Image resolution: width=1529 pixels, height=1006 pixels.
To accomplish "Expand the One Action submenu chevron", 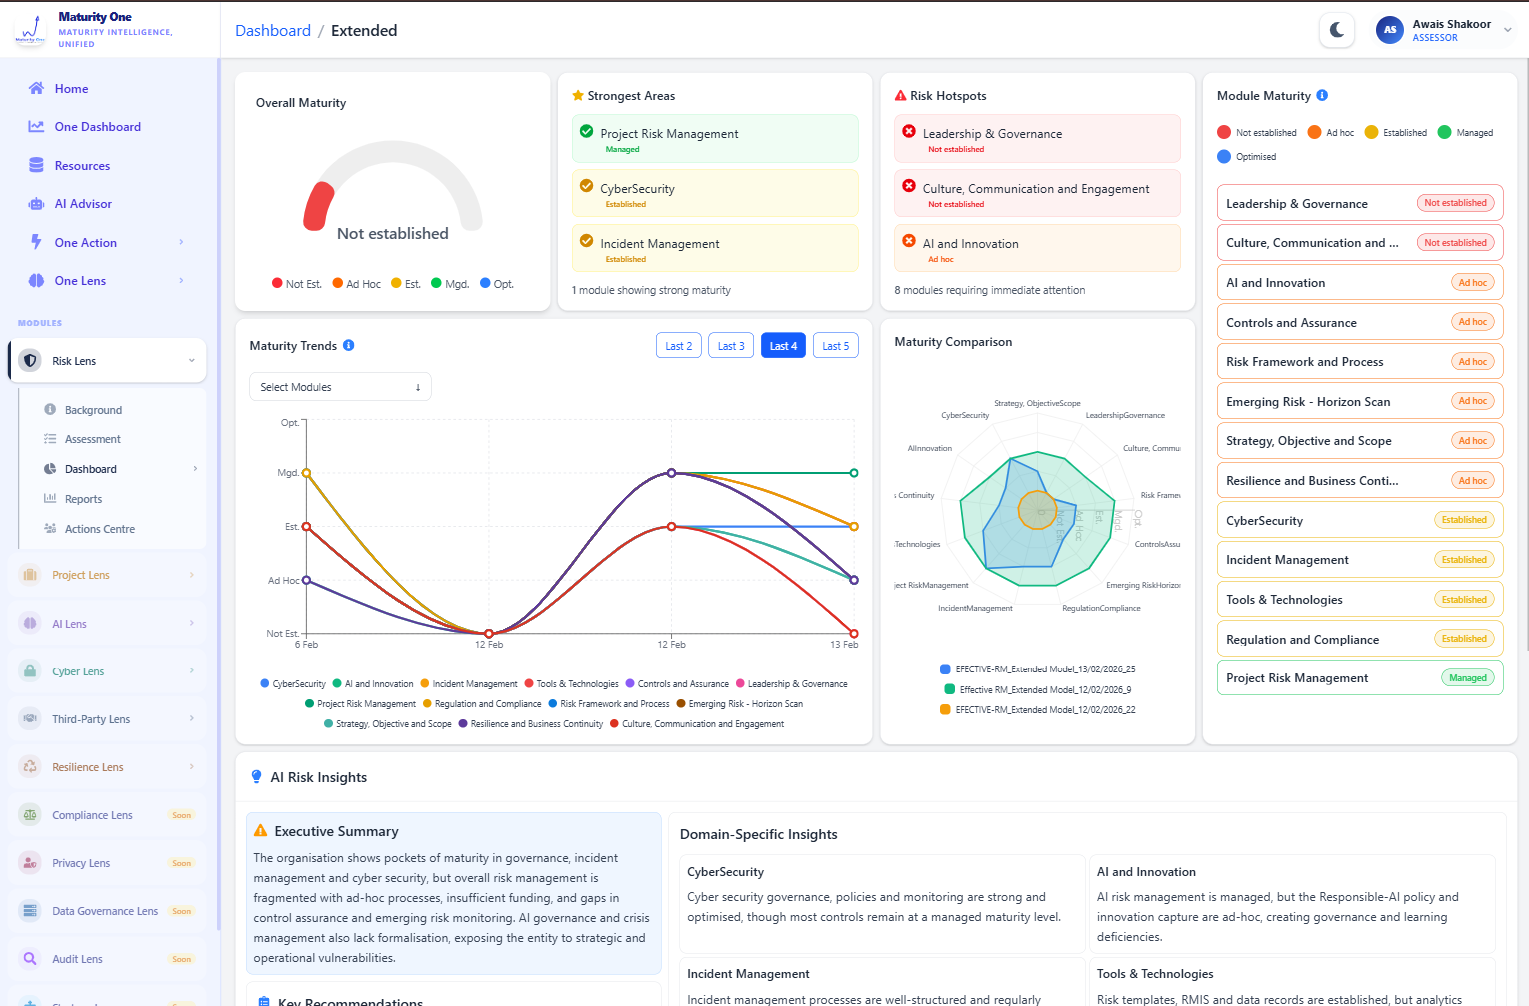I will [181, 242].
